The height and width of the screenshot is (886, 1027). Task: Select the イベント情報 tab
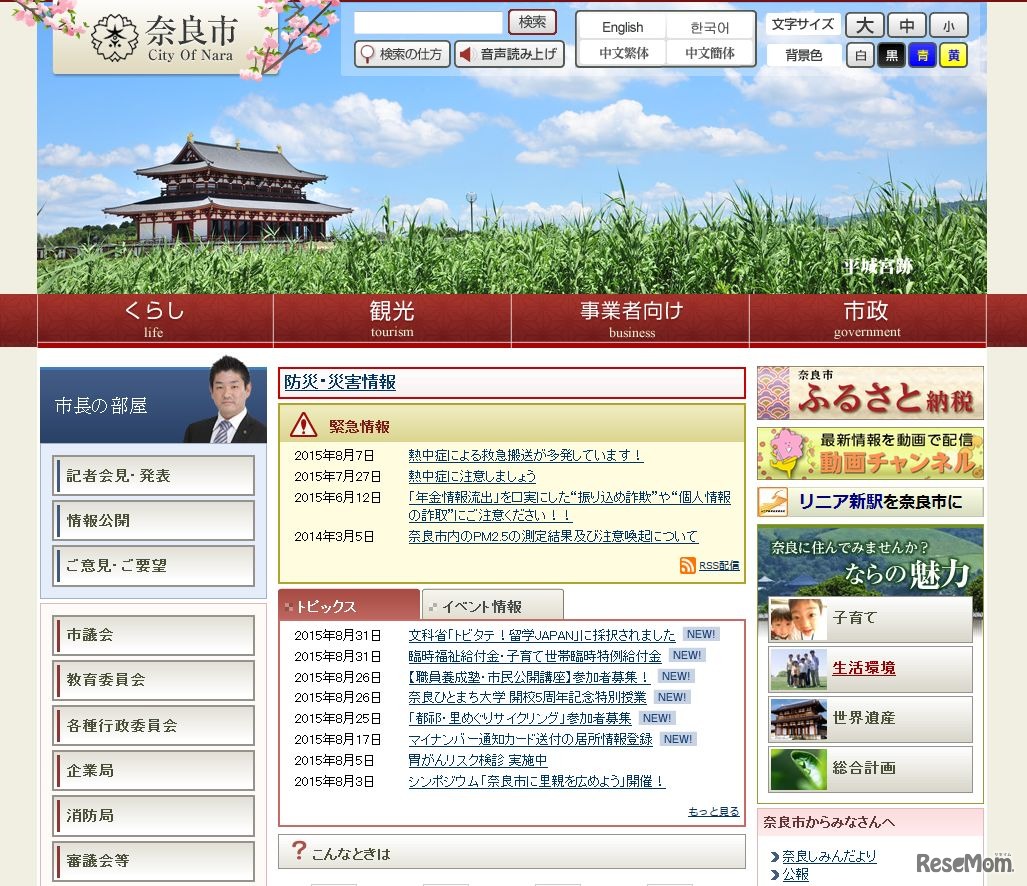(493, 606)
